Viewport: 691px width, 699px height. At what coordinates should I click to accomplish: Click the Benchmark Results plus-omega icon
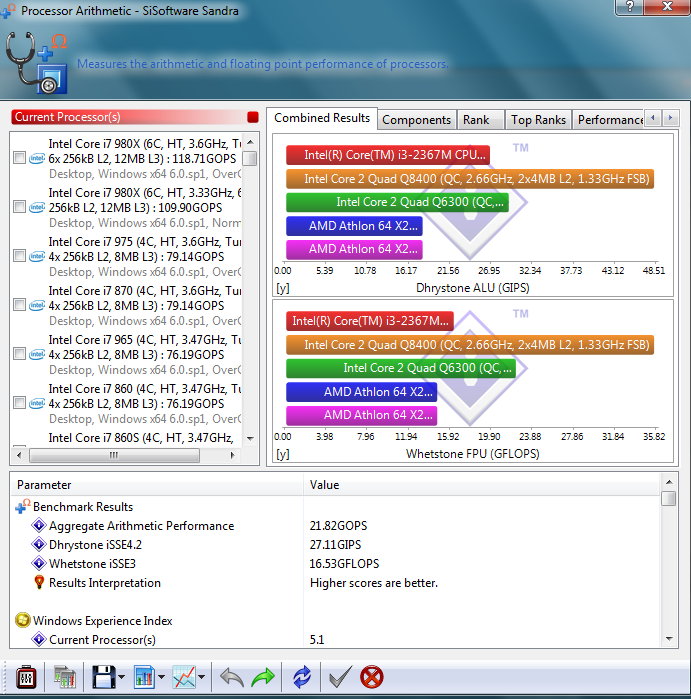pyautogui.click(x=22, y=506)
